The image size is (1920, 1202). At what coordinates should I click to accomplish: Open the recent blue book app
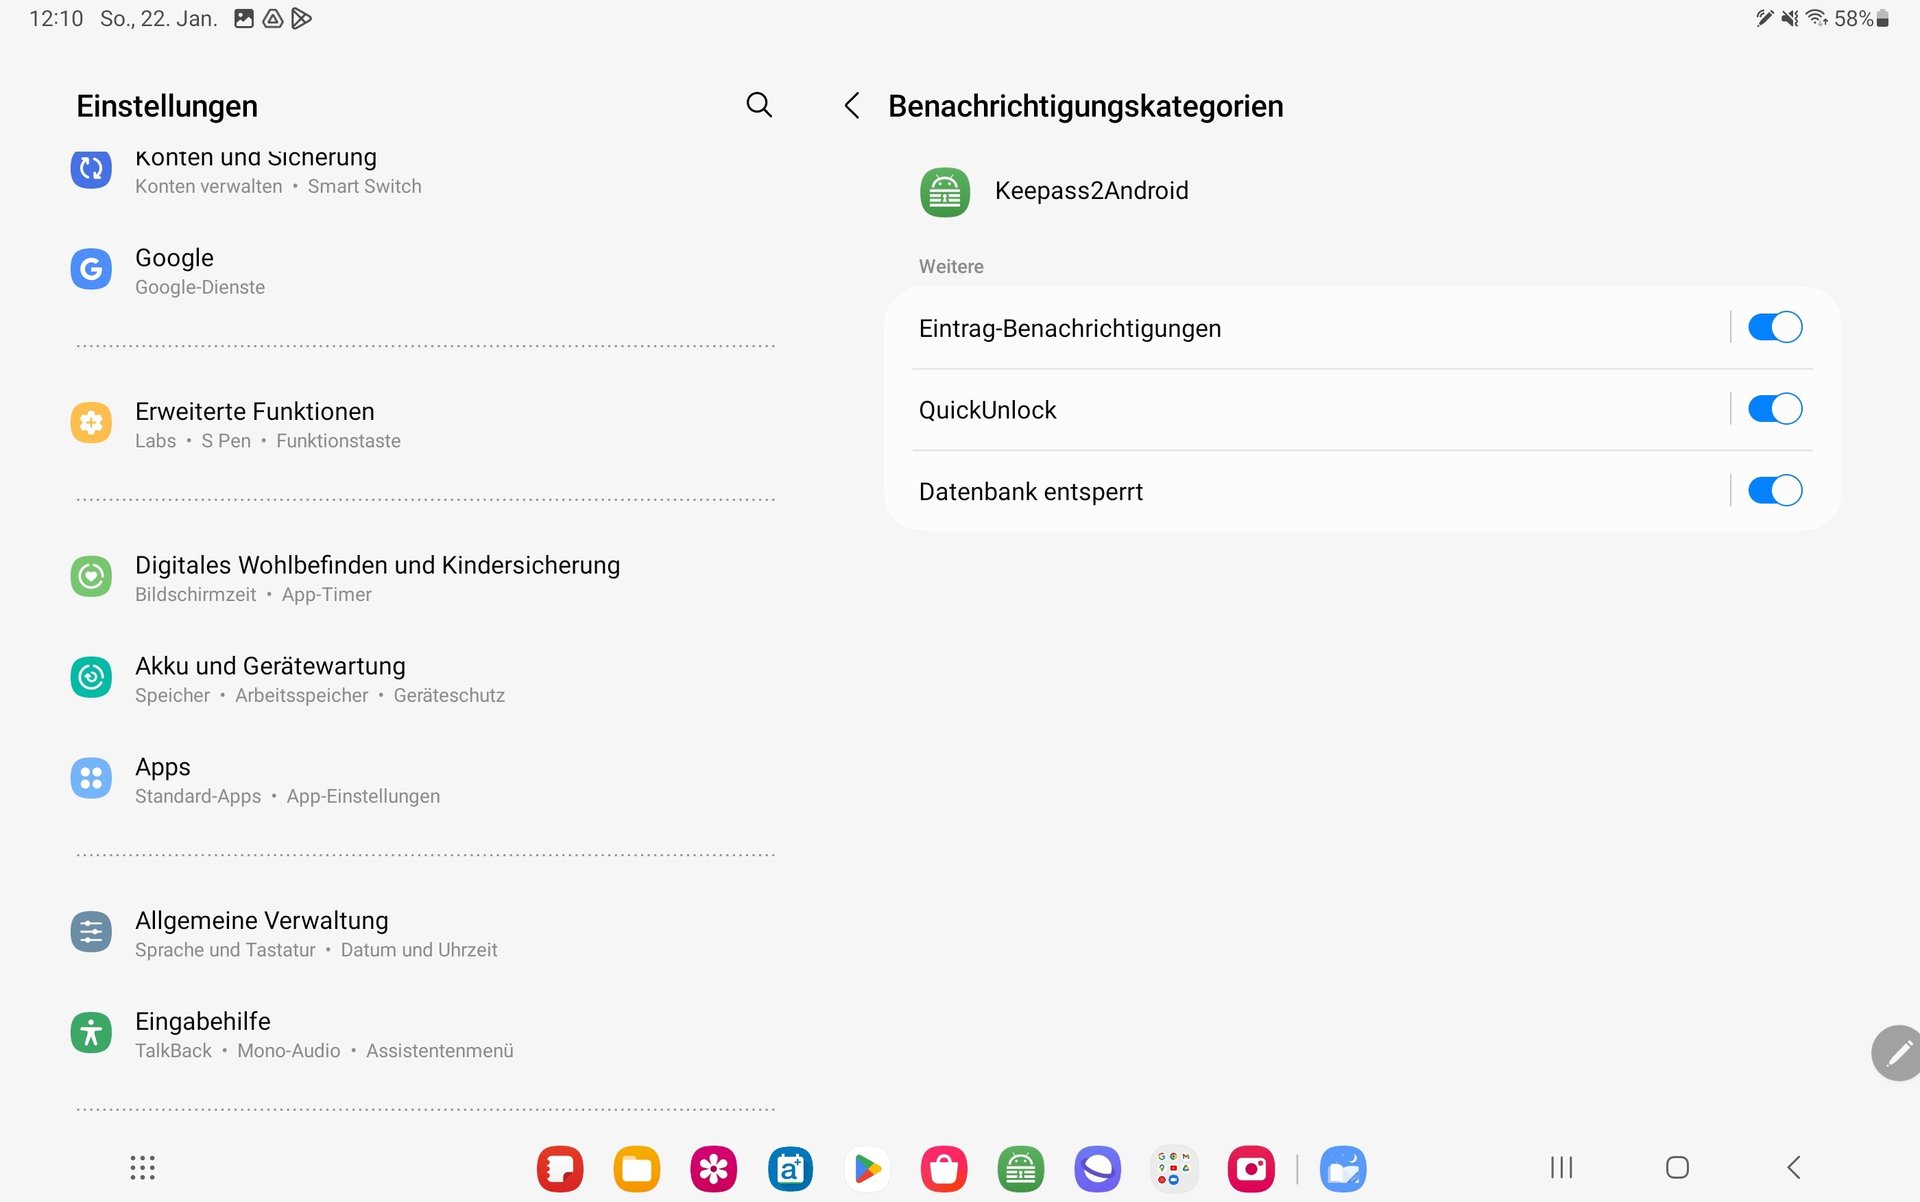(x=1343, y=1169)
